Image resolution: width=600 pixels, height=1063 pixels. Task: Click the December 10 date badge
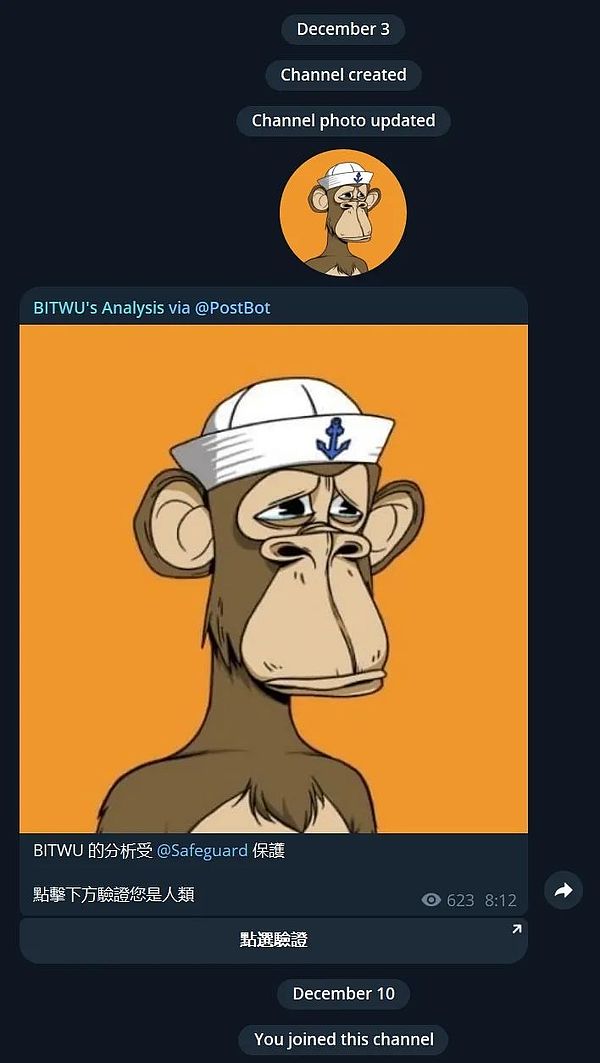tap(343, 994)
